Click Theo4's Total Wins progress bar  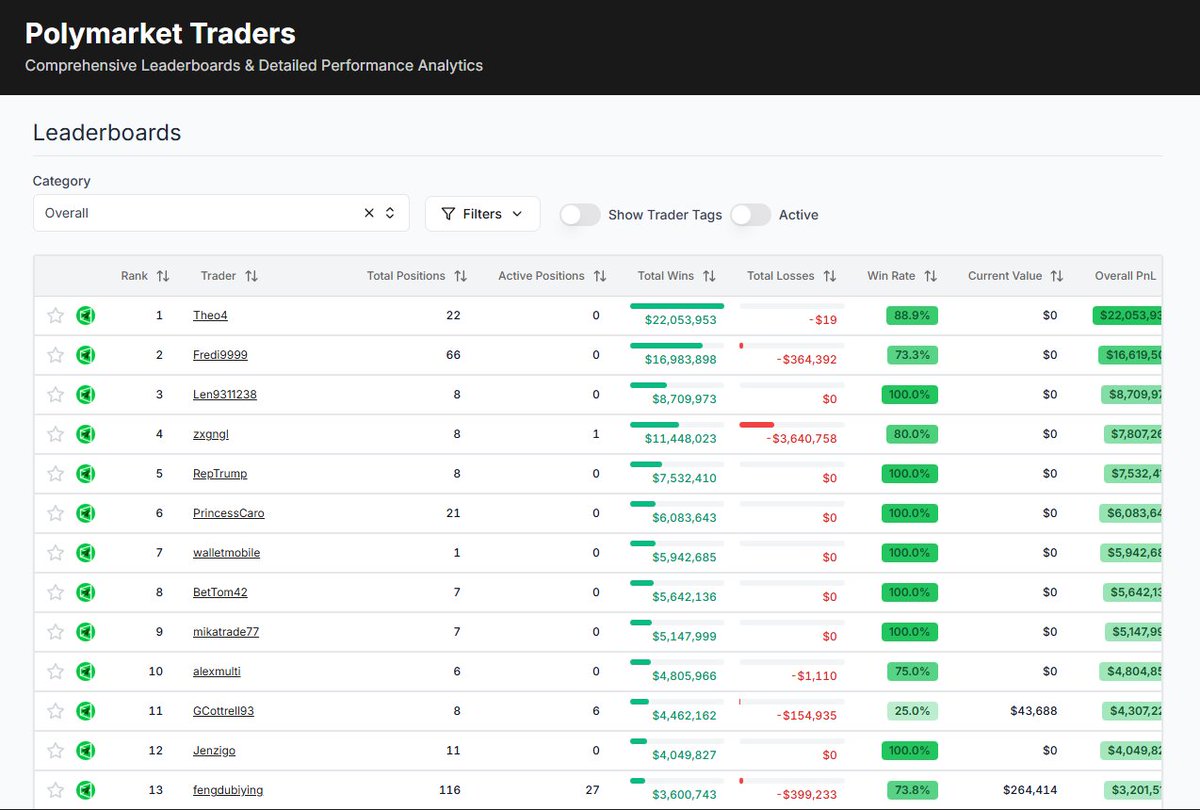pyautogui.click(x=676, y=305)
